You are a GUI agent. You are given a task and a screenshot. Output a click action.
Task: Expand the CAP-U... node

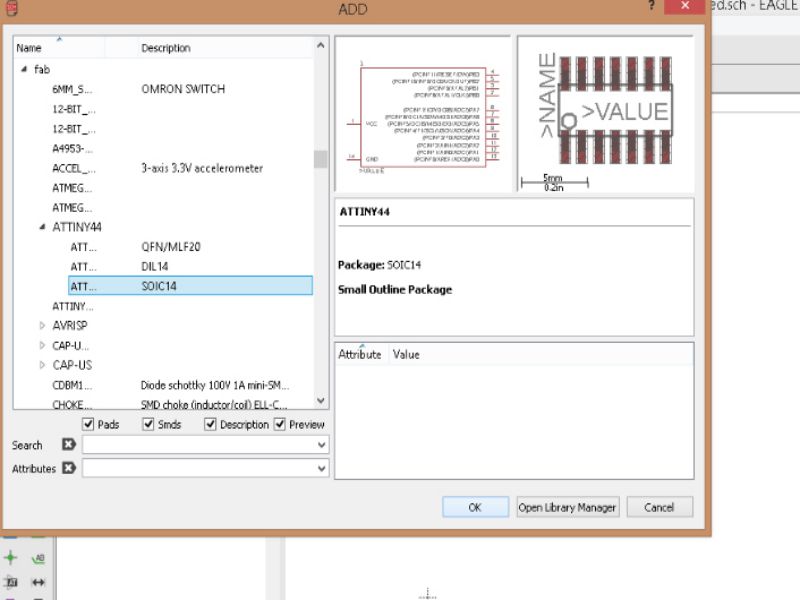click(x=42, y=345)
